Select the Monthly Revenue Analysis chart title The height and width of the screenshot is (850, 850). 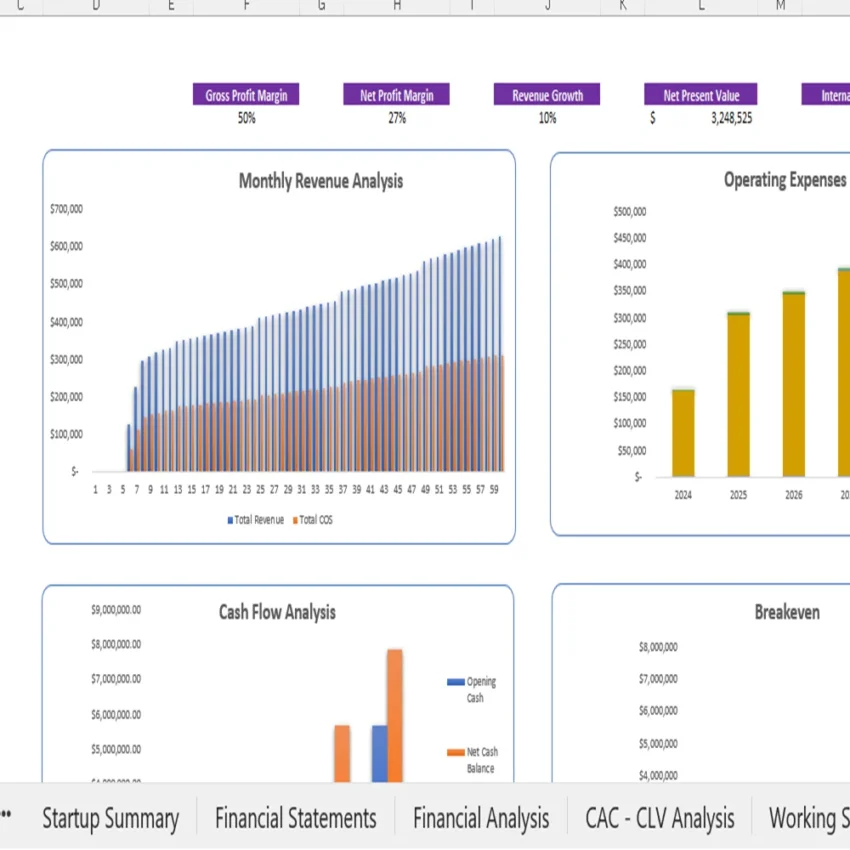pos(320,181)
